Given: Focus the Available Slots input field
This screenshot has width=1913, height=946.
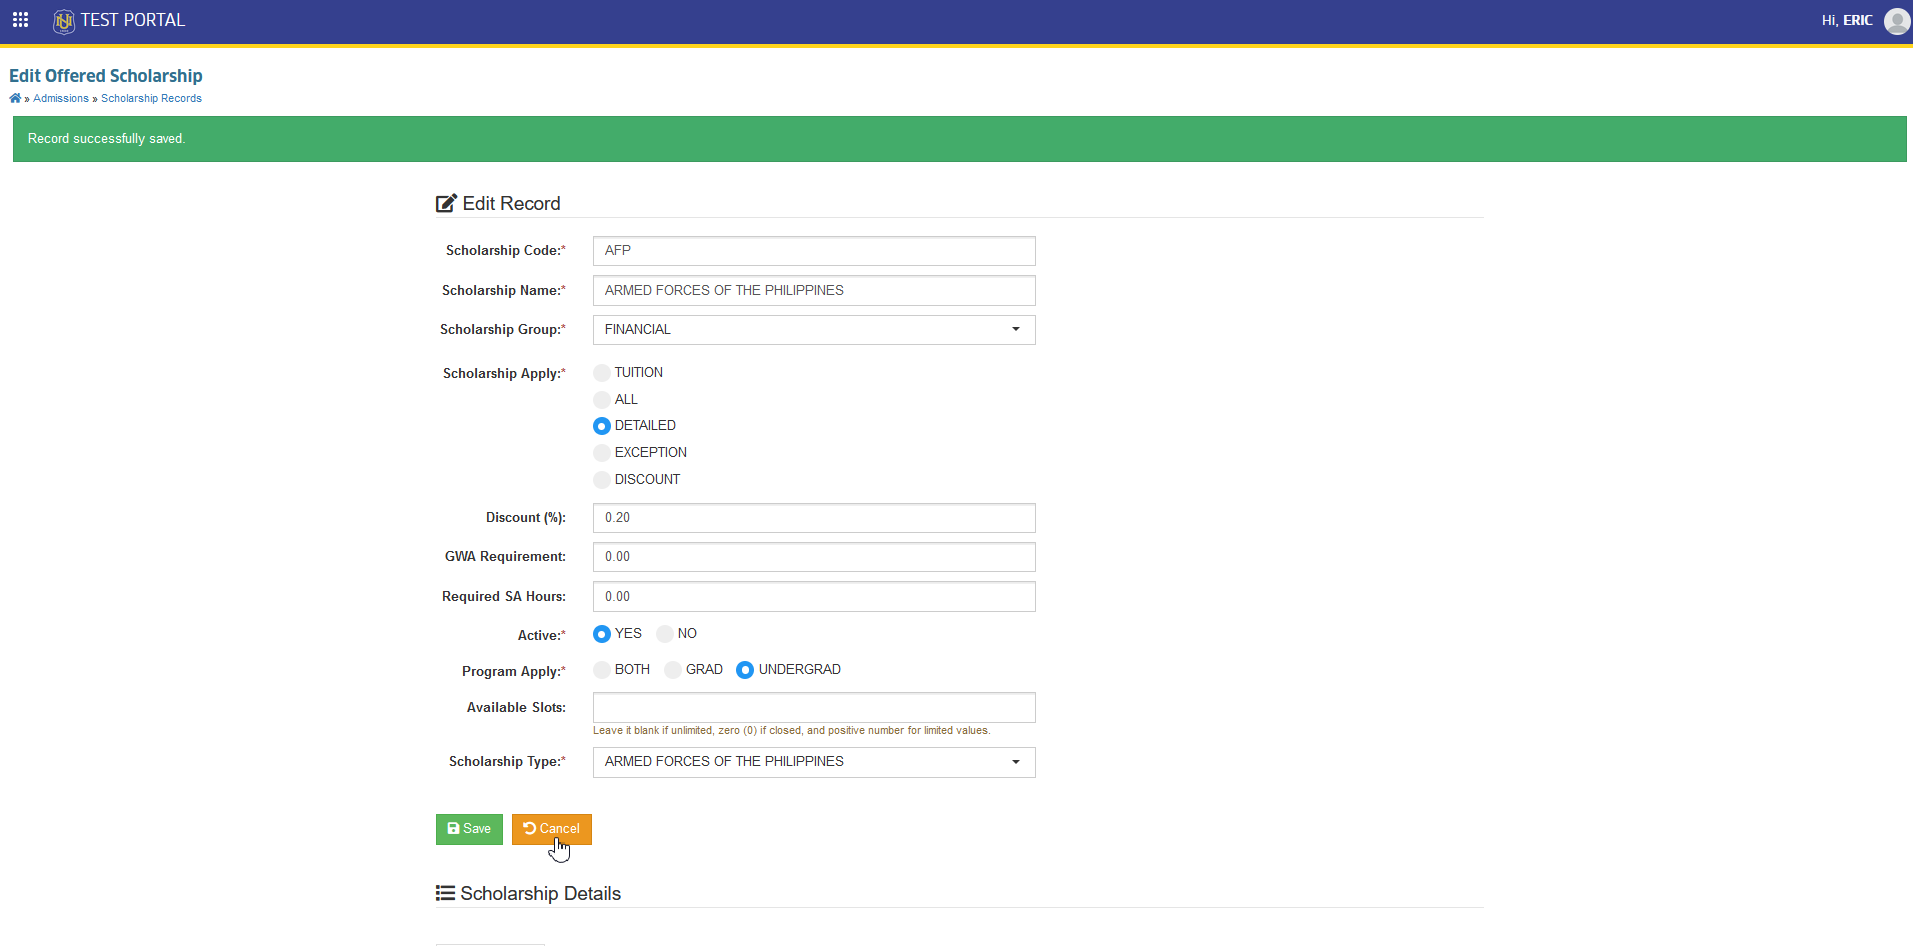Looking at the screenshot, I should [x=814, y=708].
